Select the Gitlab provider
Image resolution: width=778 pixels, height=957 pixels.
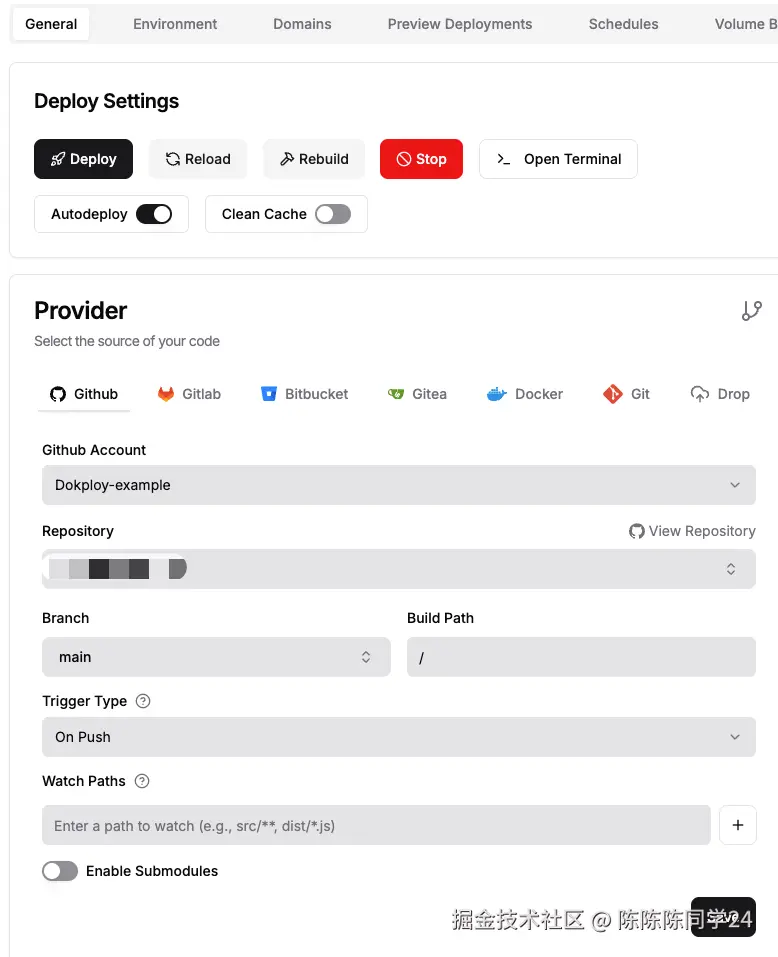(189, 394)
